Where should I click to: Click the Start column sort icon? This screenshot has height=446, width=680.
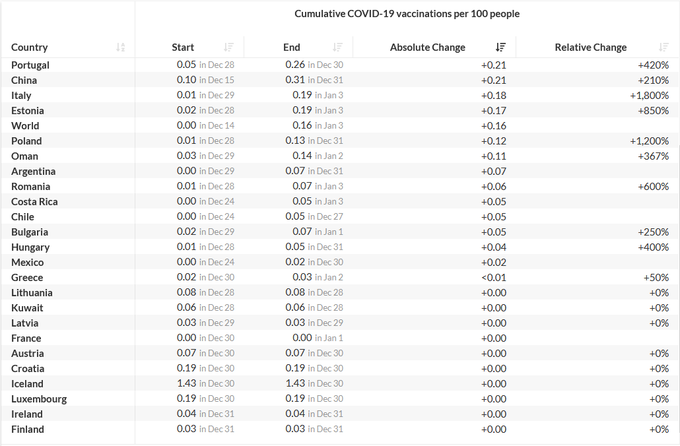click(x=229, y=47)
